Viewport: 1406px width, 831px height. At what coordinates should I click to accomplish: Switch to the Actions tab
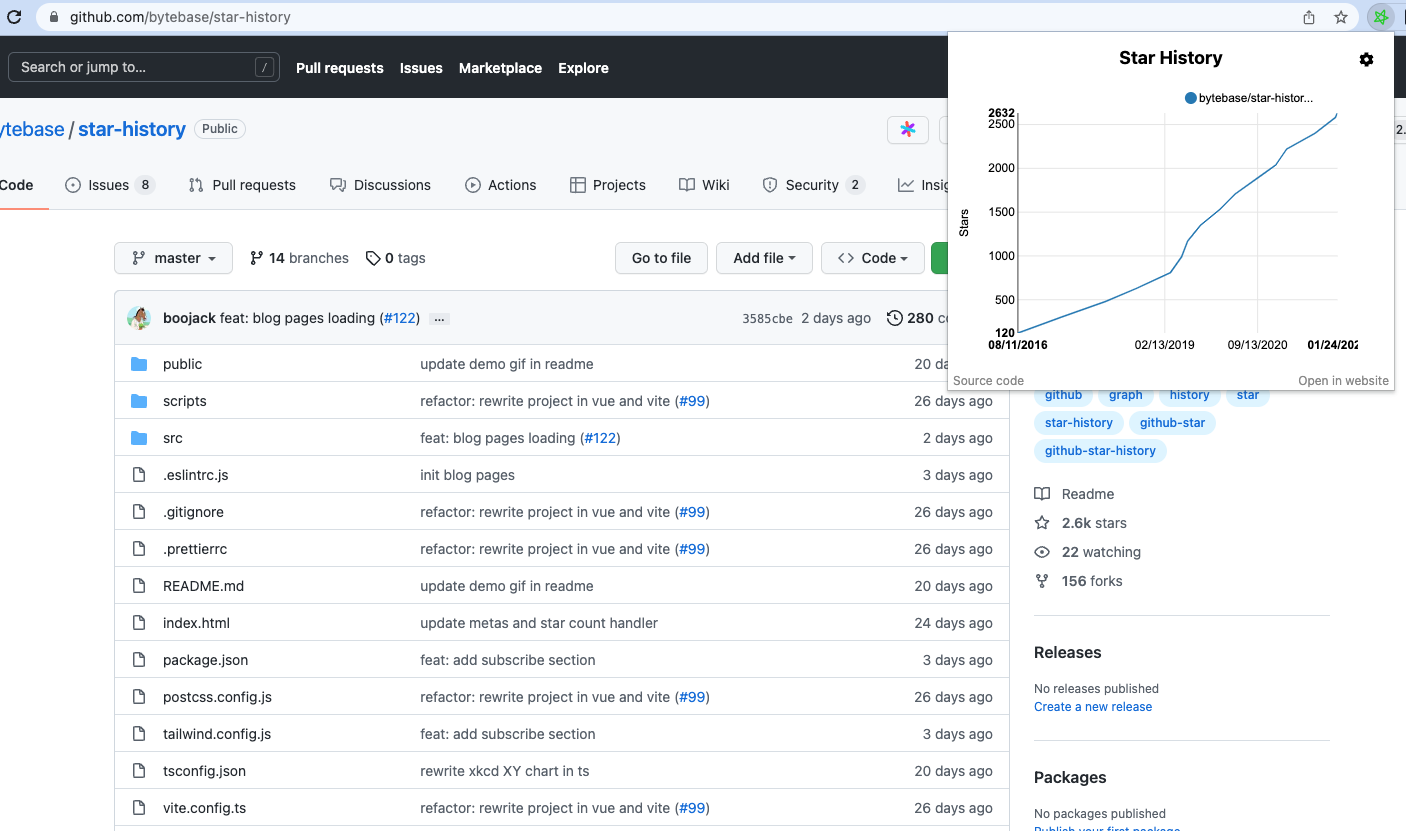point(500,185)
